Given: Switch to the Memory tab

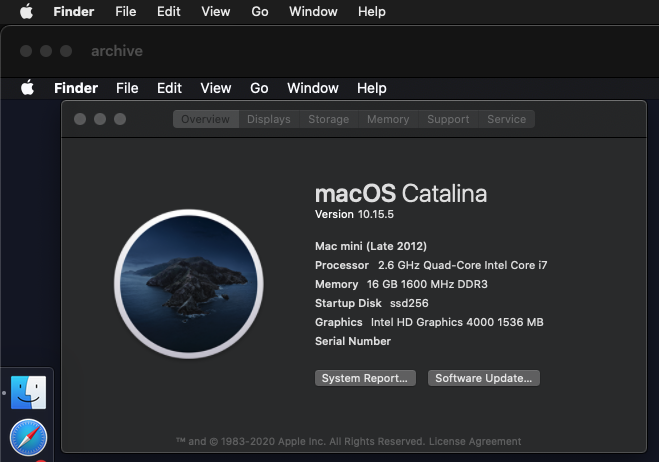Looking at the screenshot, I should (x=388, y=119).
